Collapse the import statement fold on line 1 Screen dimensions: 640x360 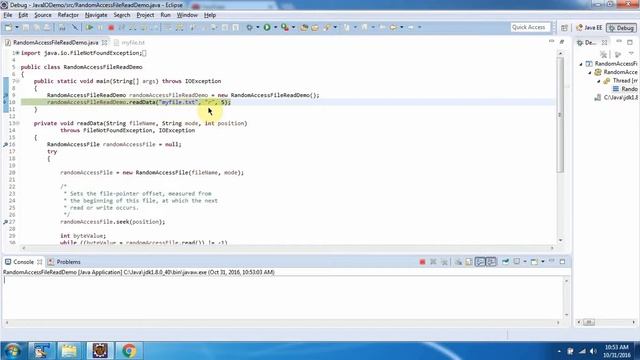17,53
